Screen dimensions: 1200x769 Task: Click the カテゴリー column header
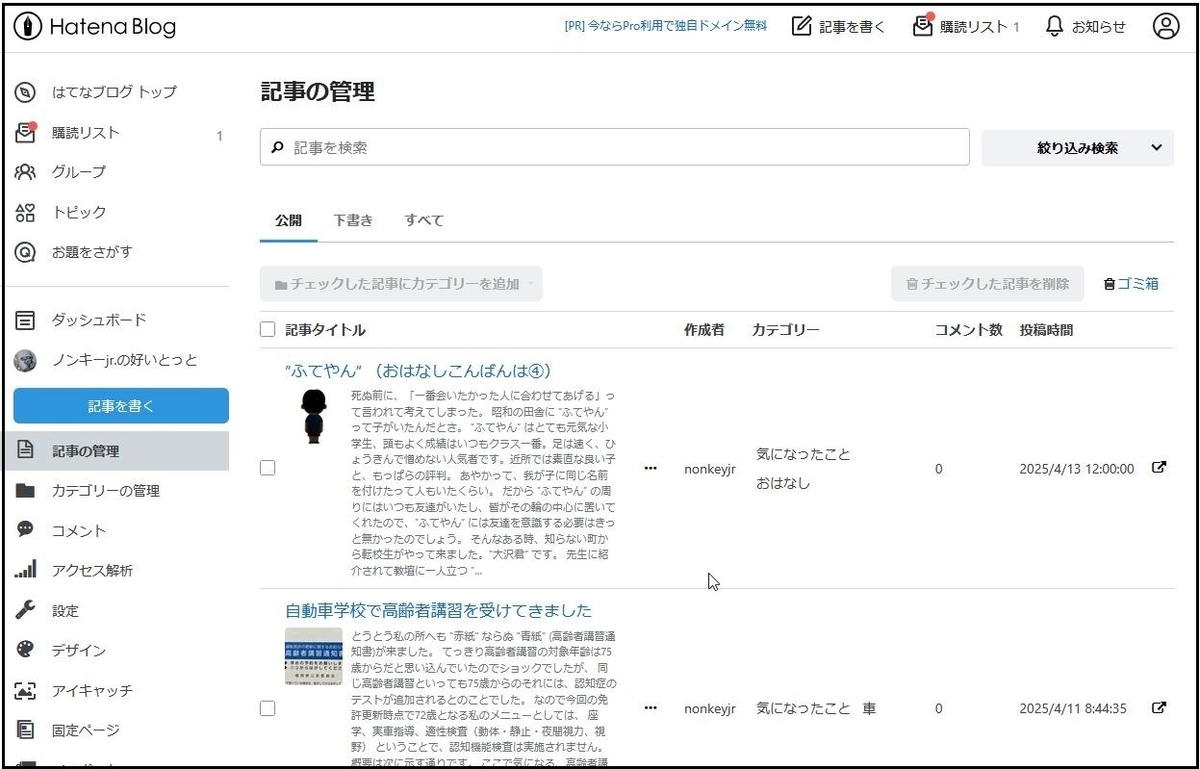[x=786, y=330]
